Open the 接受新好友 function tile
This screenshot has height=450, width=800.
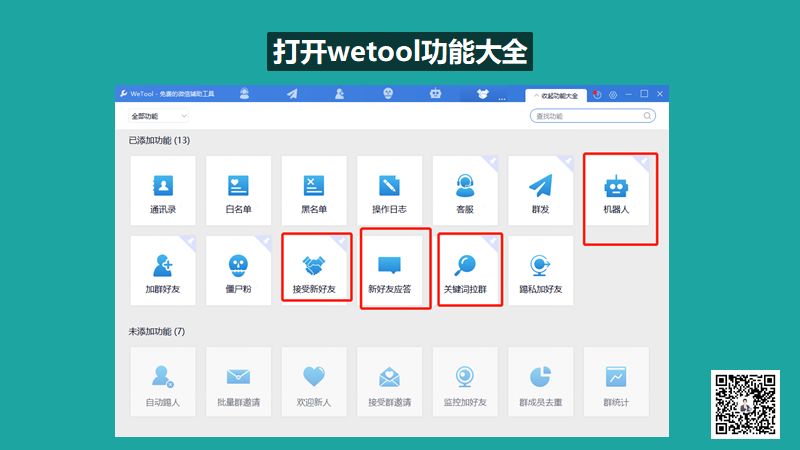point(315,270)
